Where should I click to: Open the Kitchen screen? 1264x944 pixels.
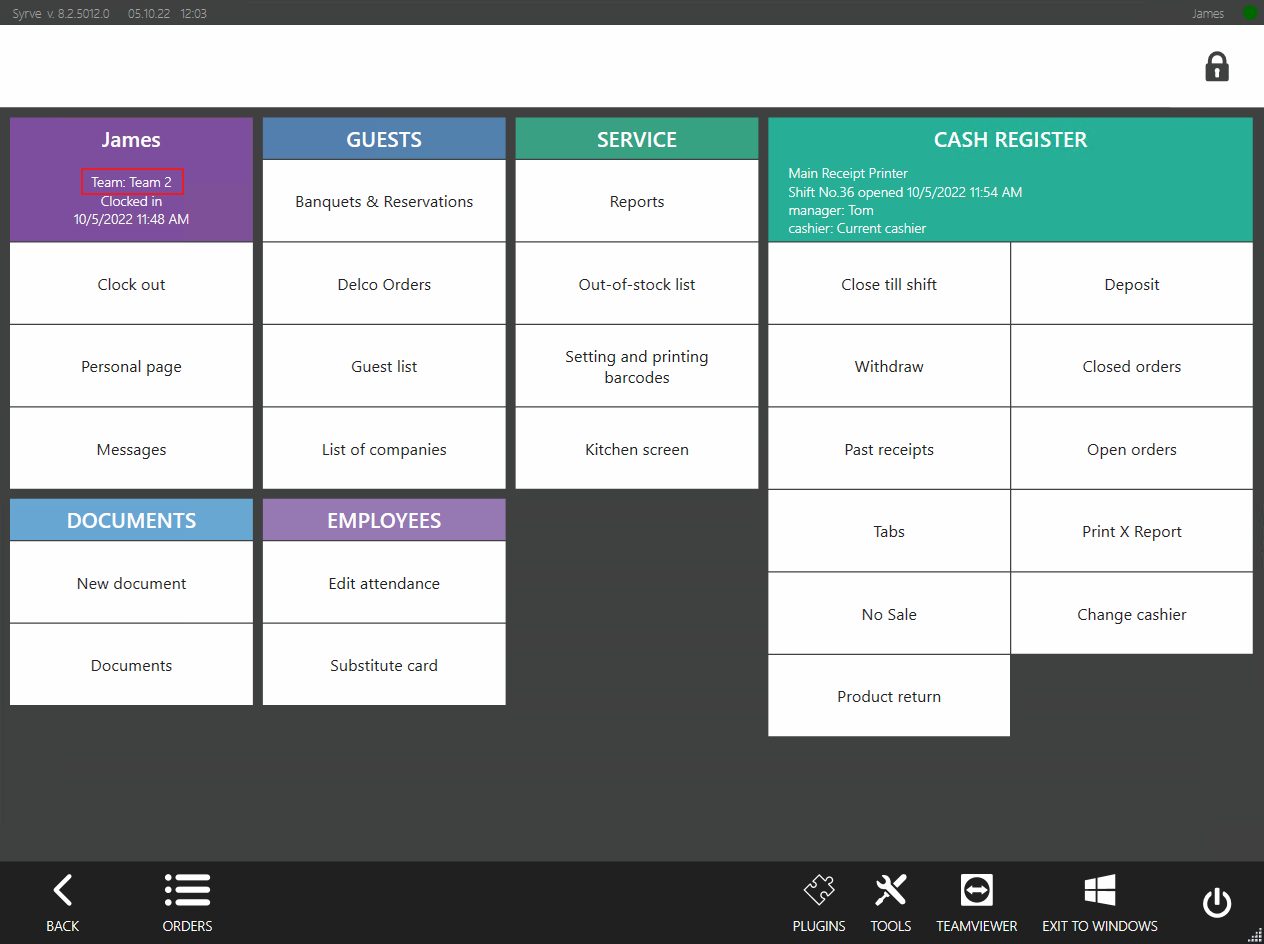[637, 449]
